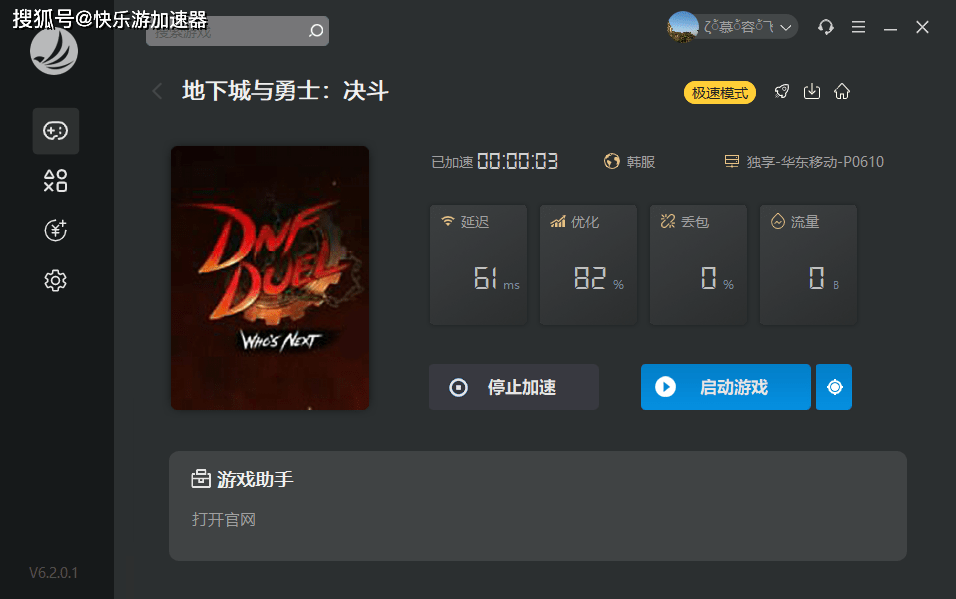Close the accelerator window
Screen dimensions: 956x599
point(922,27)
